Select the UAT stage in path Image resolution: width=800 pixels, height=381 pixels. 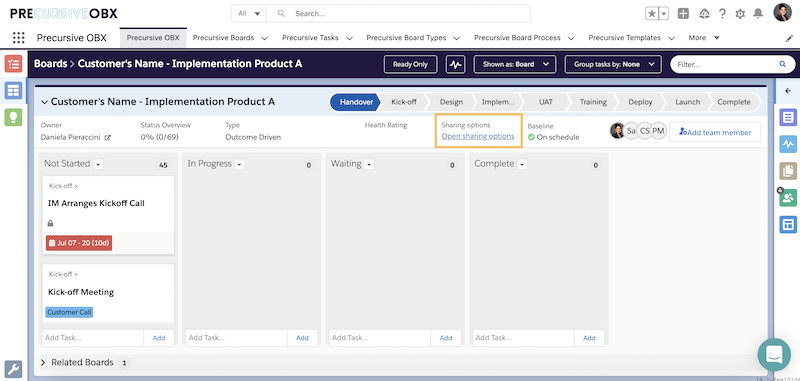(545, 102)
